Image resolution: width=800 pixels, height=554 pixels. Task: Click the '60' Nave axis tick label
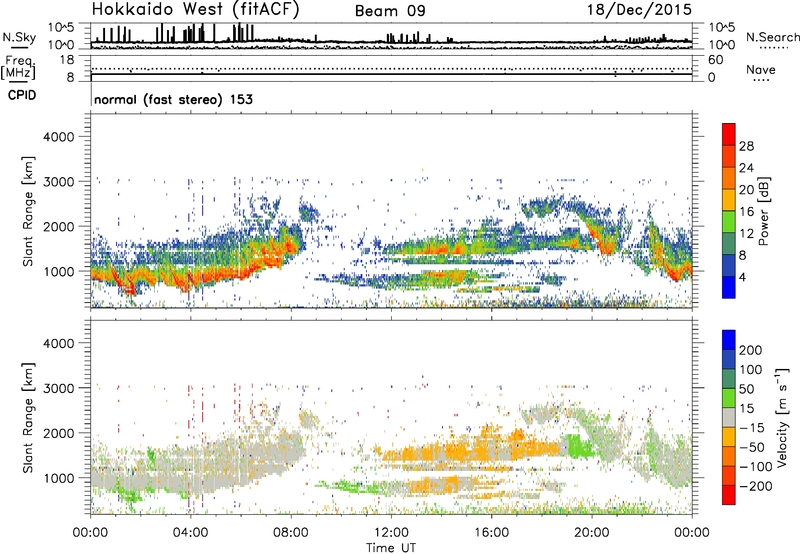click(715, 60)
